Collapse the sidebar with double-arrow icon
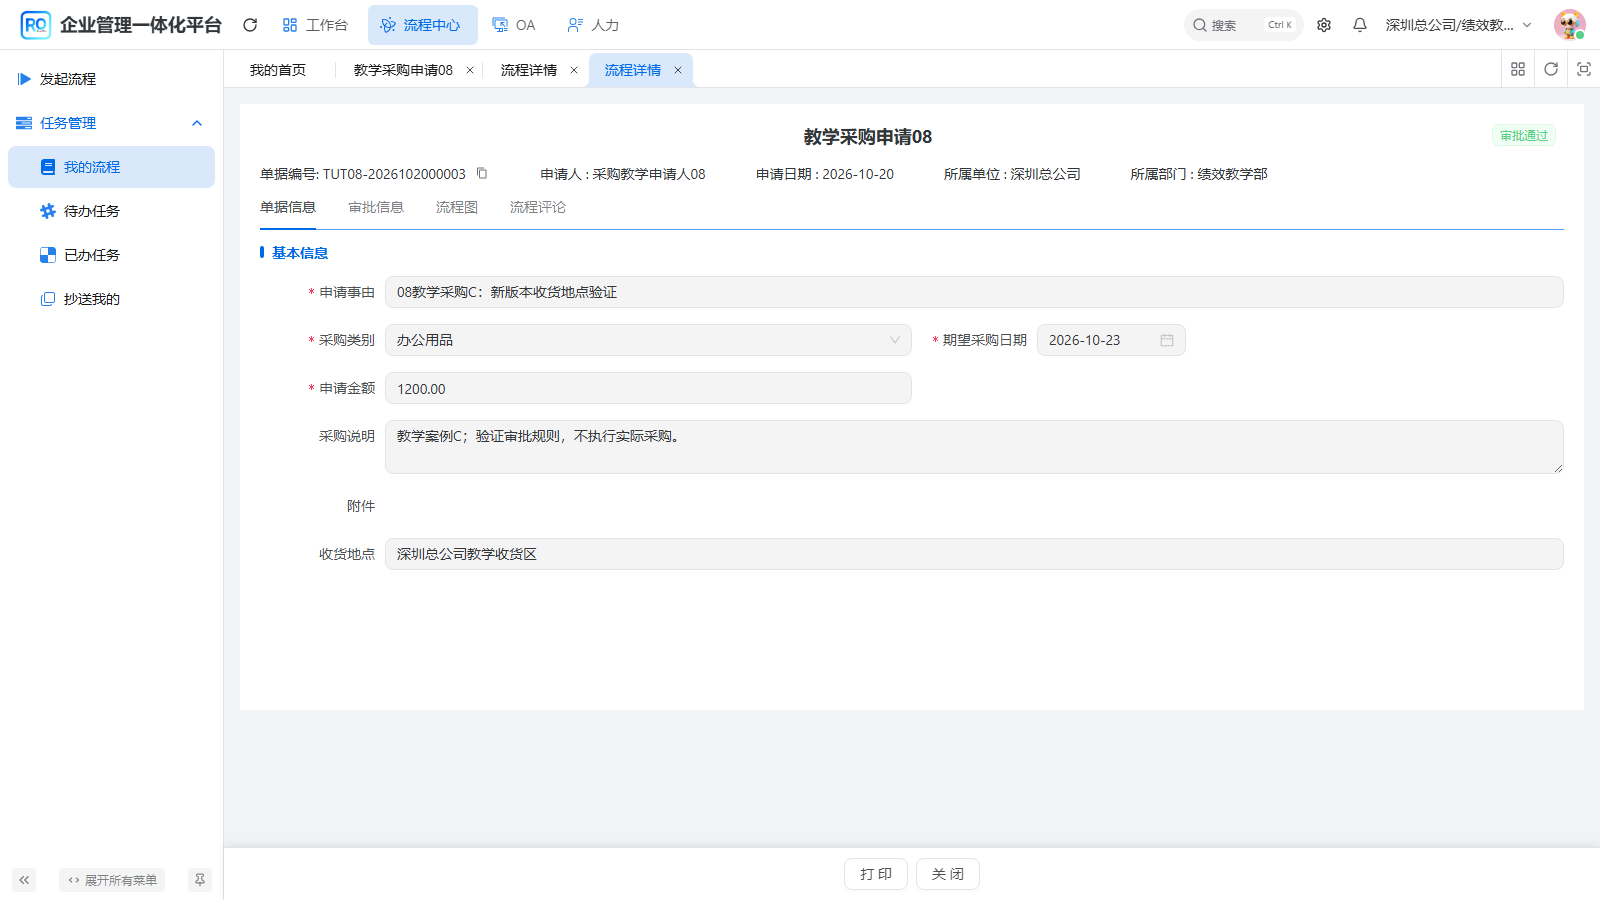The width and height of the screenshot is (1600, 900). (24, 880)
